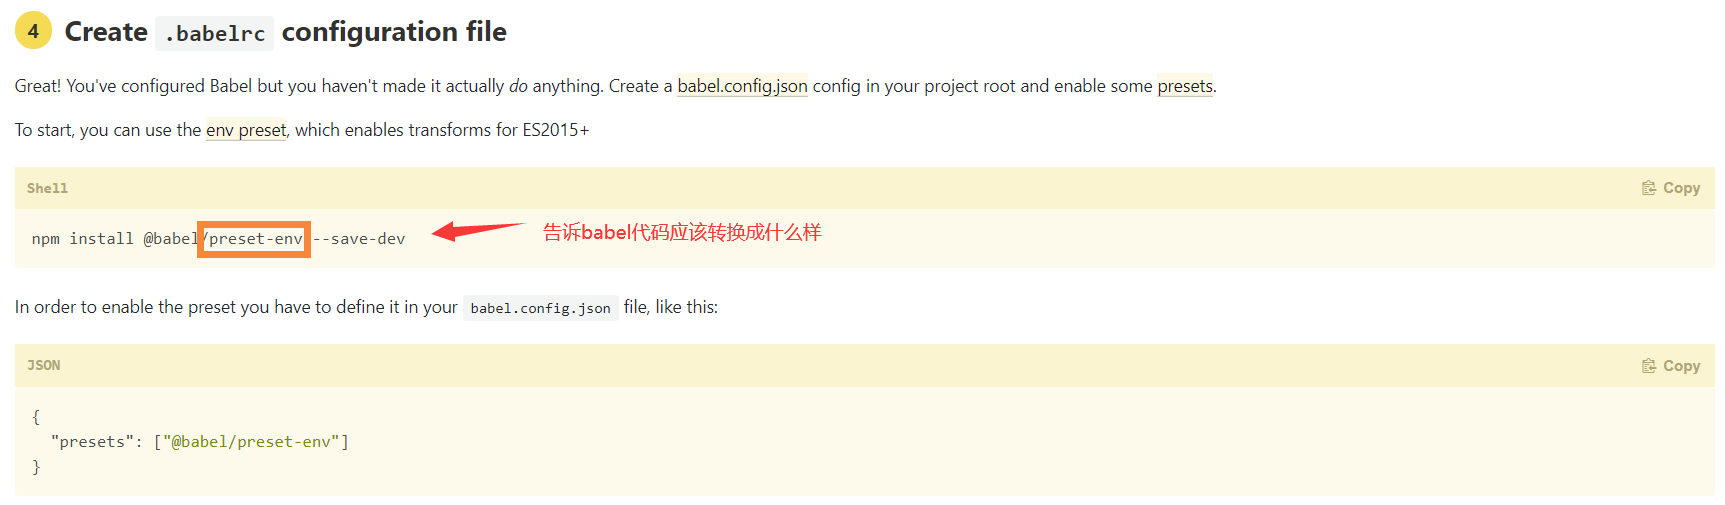Open the babel.config.json link in paragraph
This screenshot has width=1725, height=505.
coord(742,86)
